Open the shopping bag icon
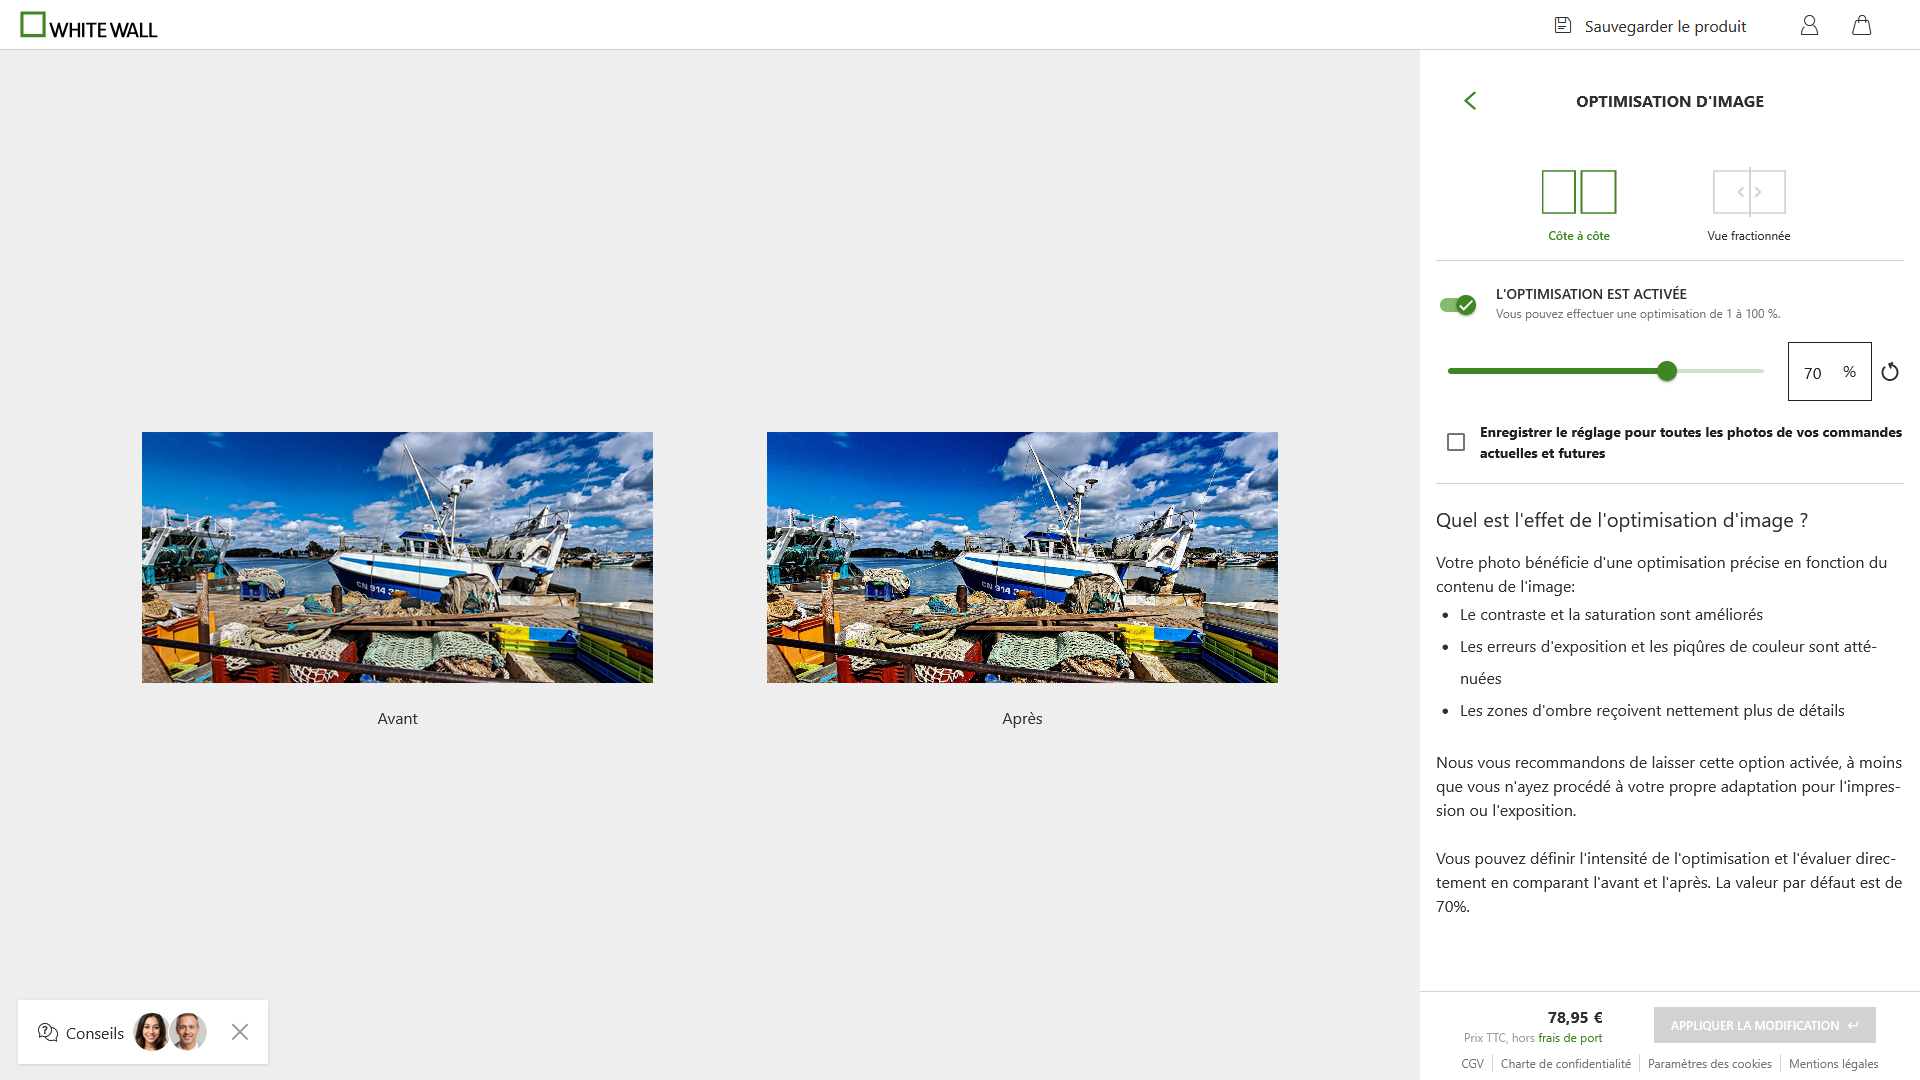 (x=1861, y=26)
